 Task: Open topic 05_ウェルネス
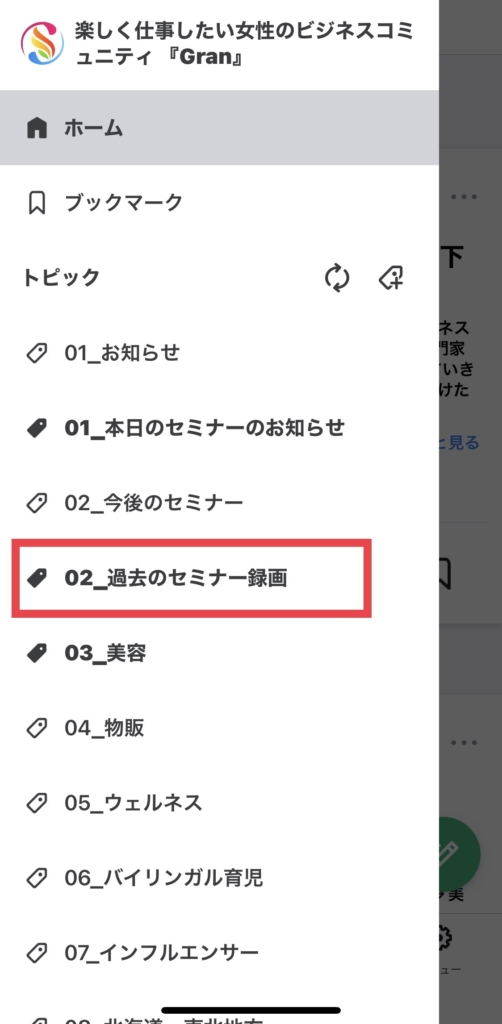click(219, 803)
